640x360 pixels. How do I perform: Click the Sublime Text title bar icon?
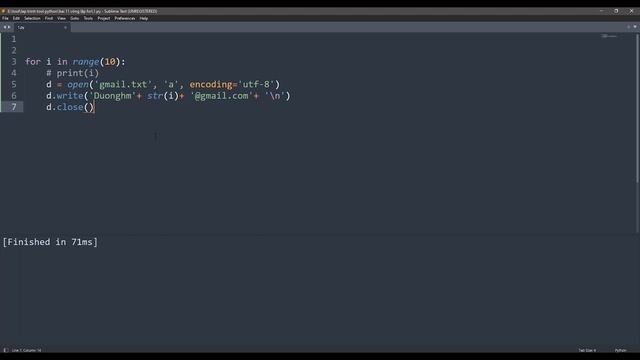[3, 11]
